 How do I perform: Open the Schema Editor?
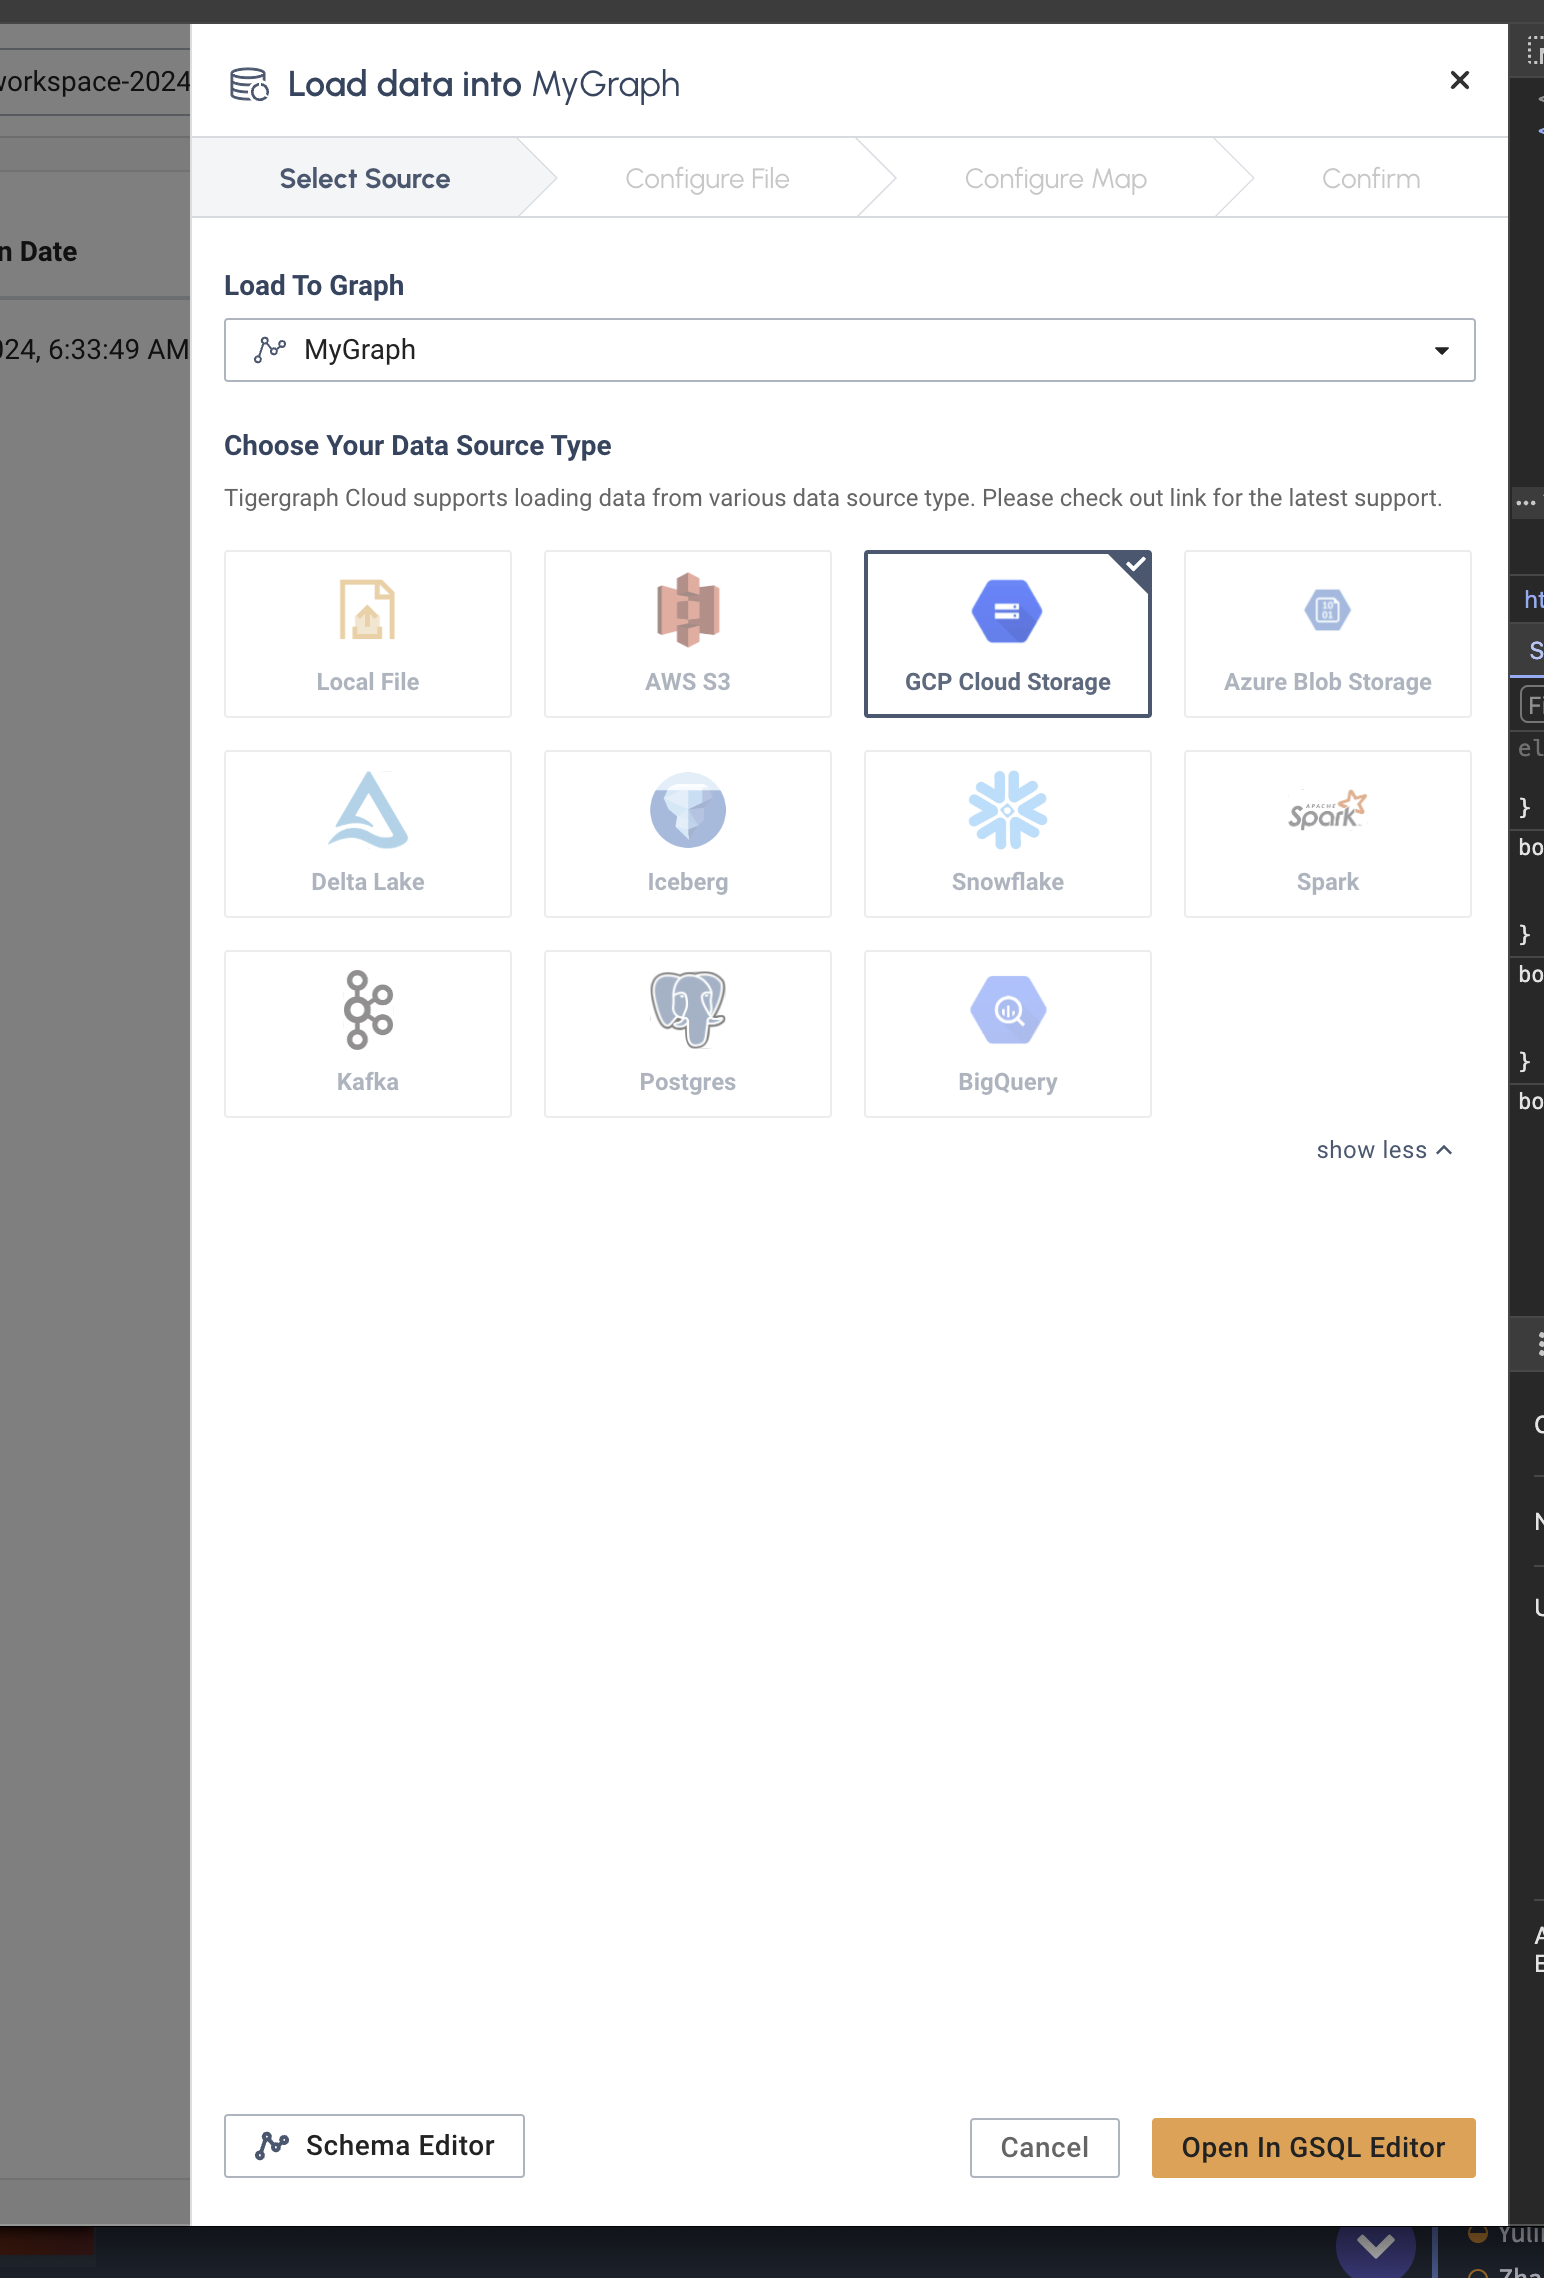tap(374, 2146)
